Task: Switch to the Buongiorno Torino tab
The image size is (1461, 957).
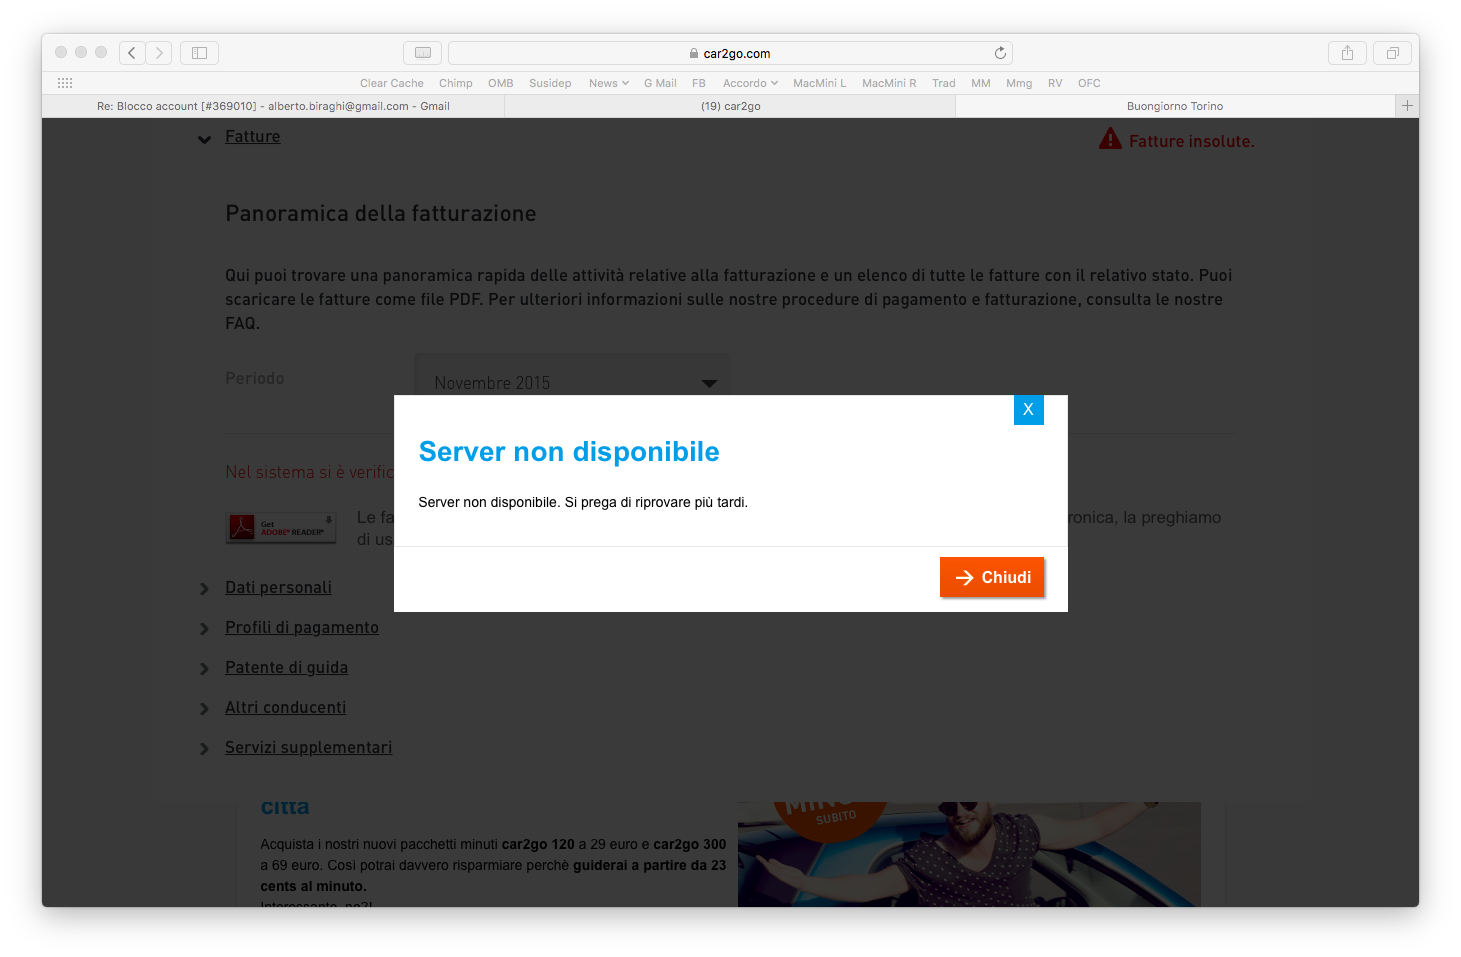Action: point(1175,106)
